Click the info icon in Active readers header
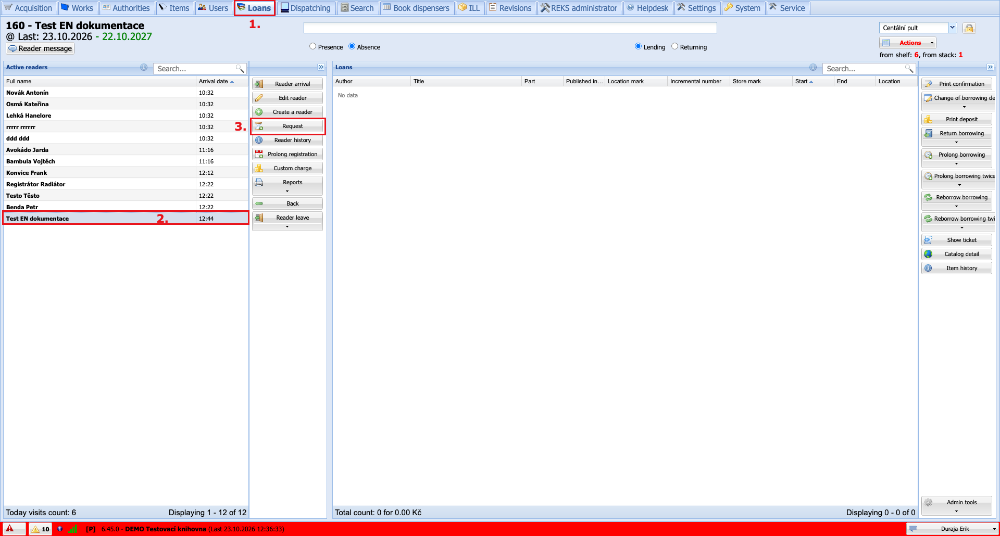The image size is (1000, 536). 144,68
